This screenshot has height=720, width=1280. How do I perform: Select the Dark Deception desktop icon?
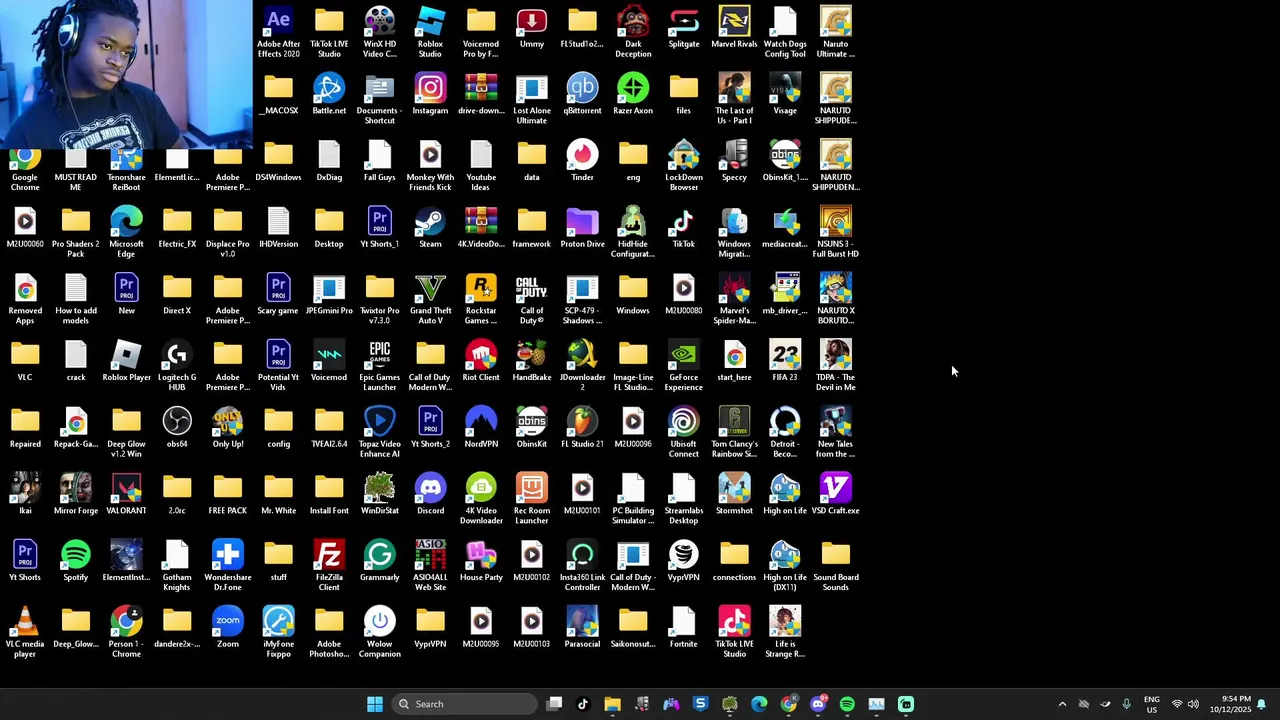coord(633,31)
